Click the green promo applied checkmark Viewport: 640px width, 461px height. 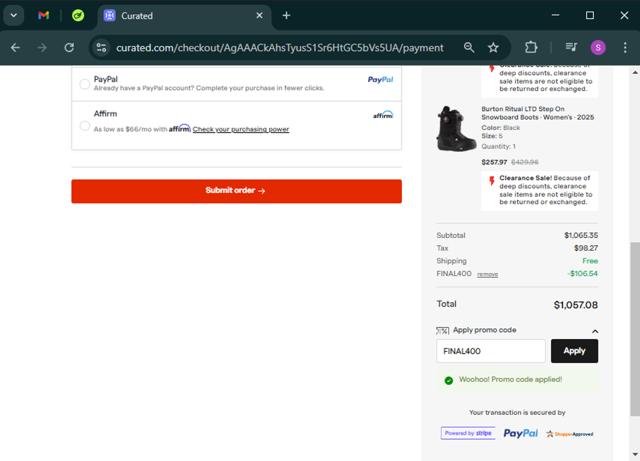pyautogui.click(x=449, y=380)
